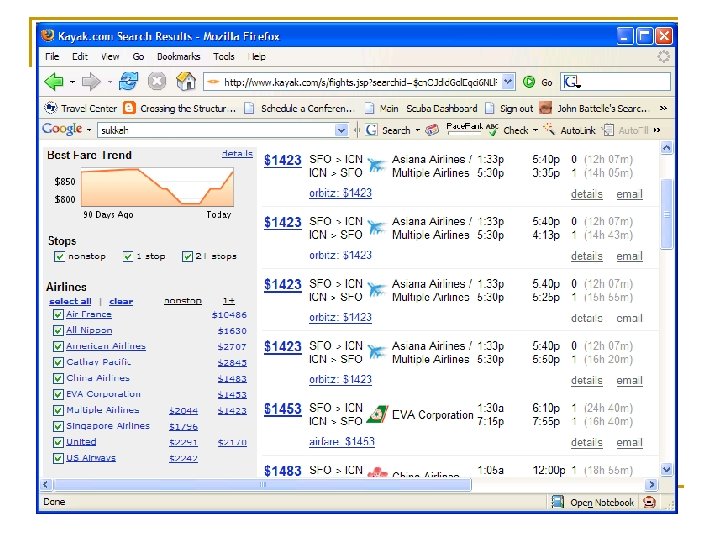This screenshot has width=720, height=540.
Task: Click the Best Fare Trend chart
Action: pos(157,186)
